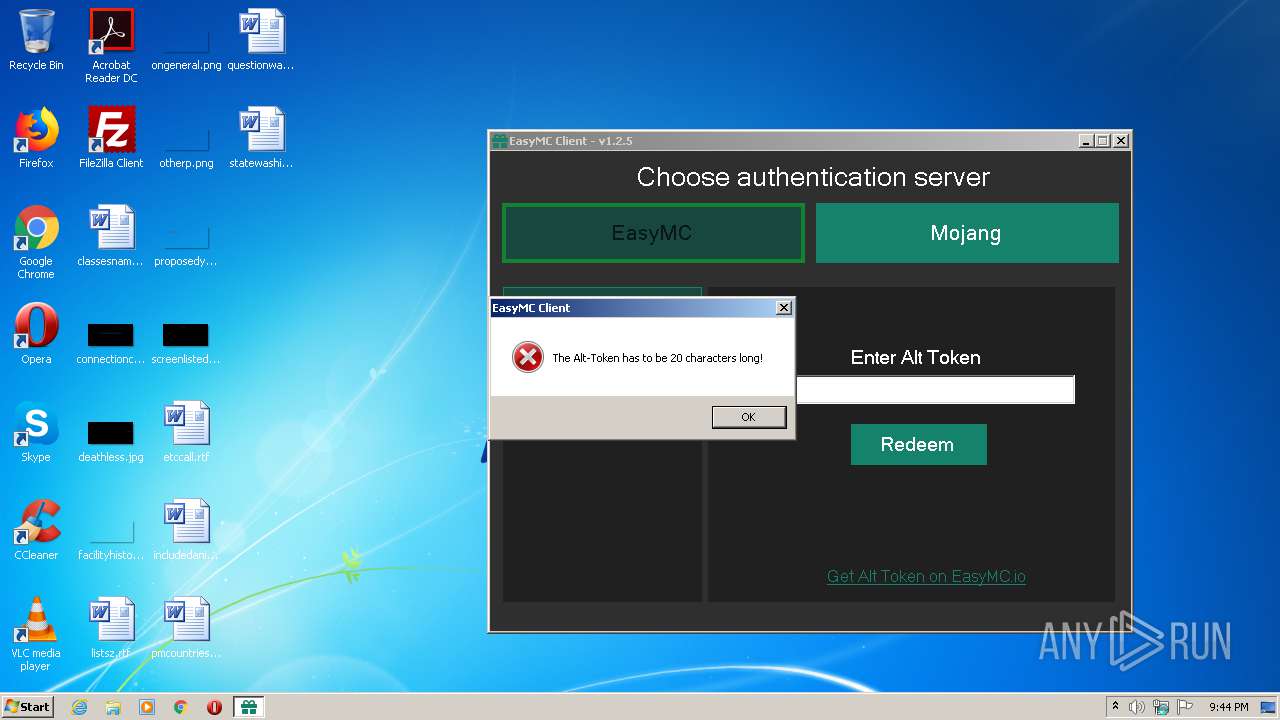Click the Alt-Token 20 characters error message
Viewport: 1280px width, 720px height.
coord(658,358)
